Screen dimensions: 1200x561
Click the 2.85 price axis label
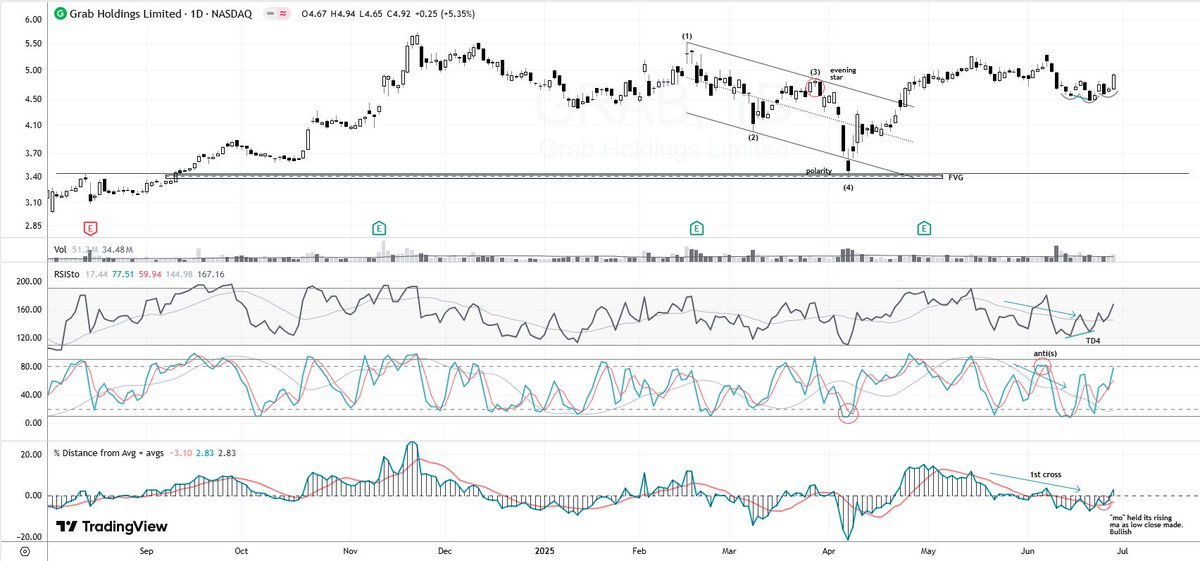(x=31, y=226)
